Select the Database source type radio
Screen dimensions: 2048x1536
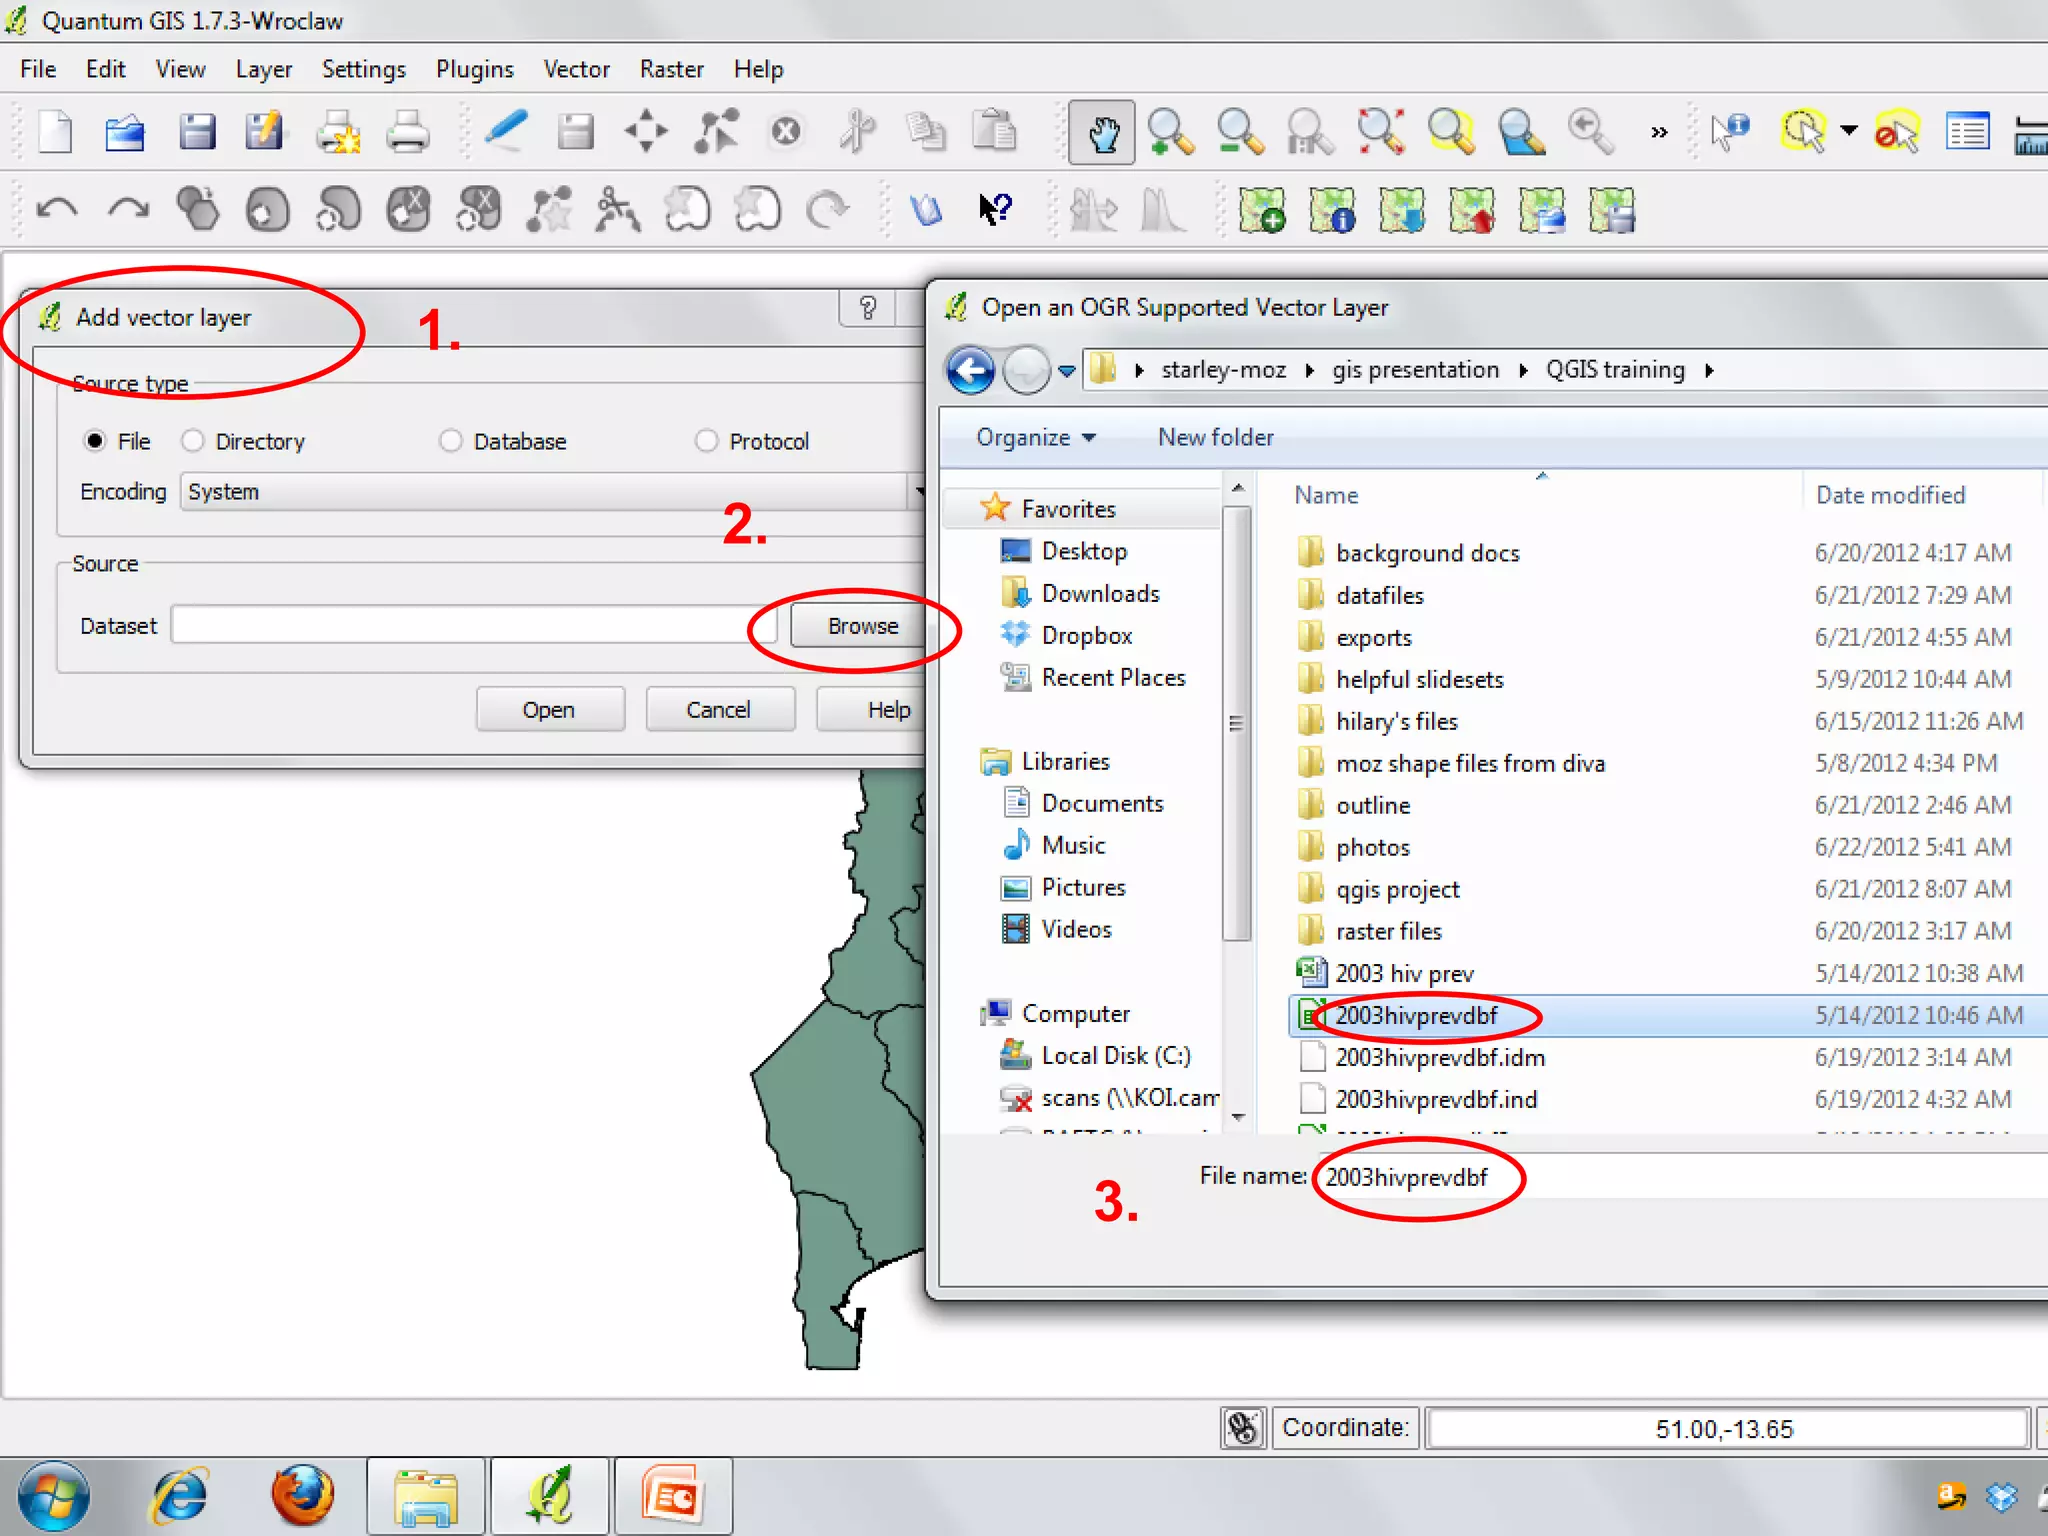451,441
